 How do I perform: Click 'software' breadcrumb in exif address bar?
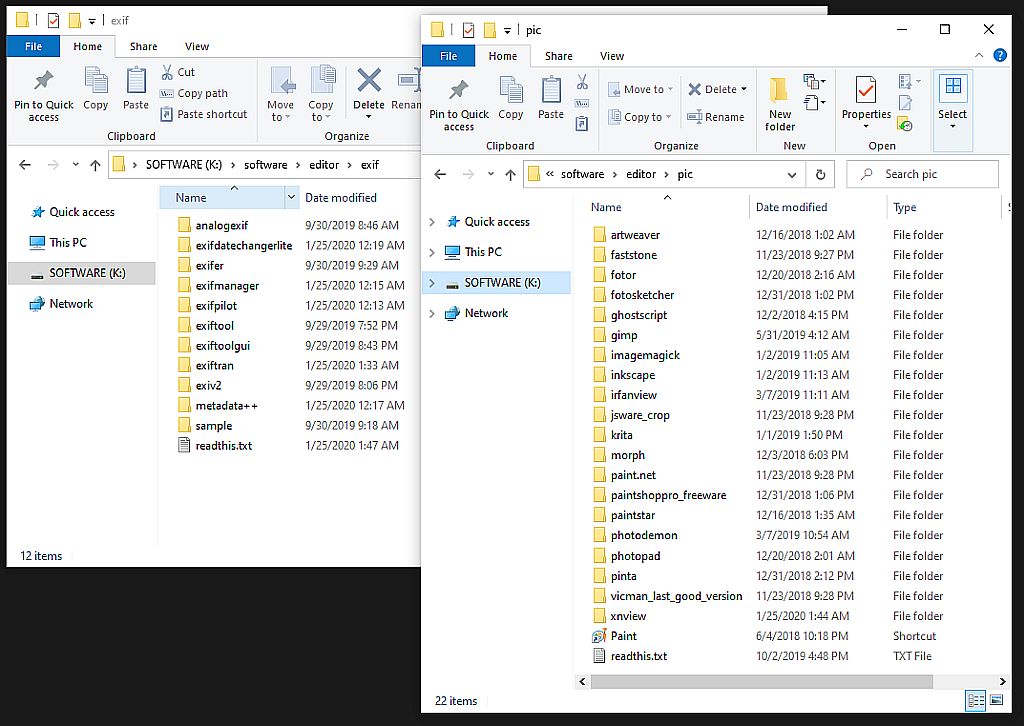coord(266,165)
